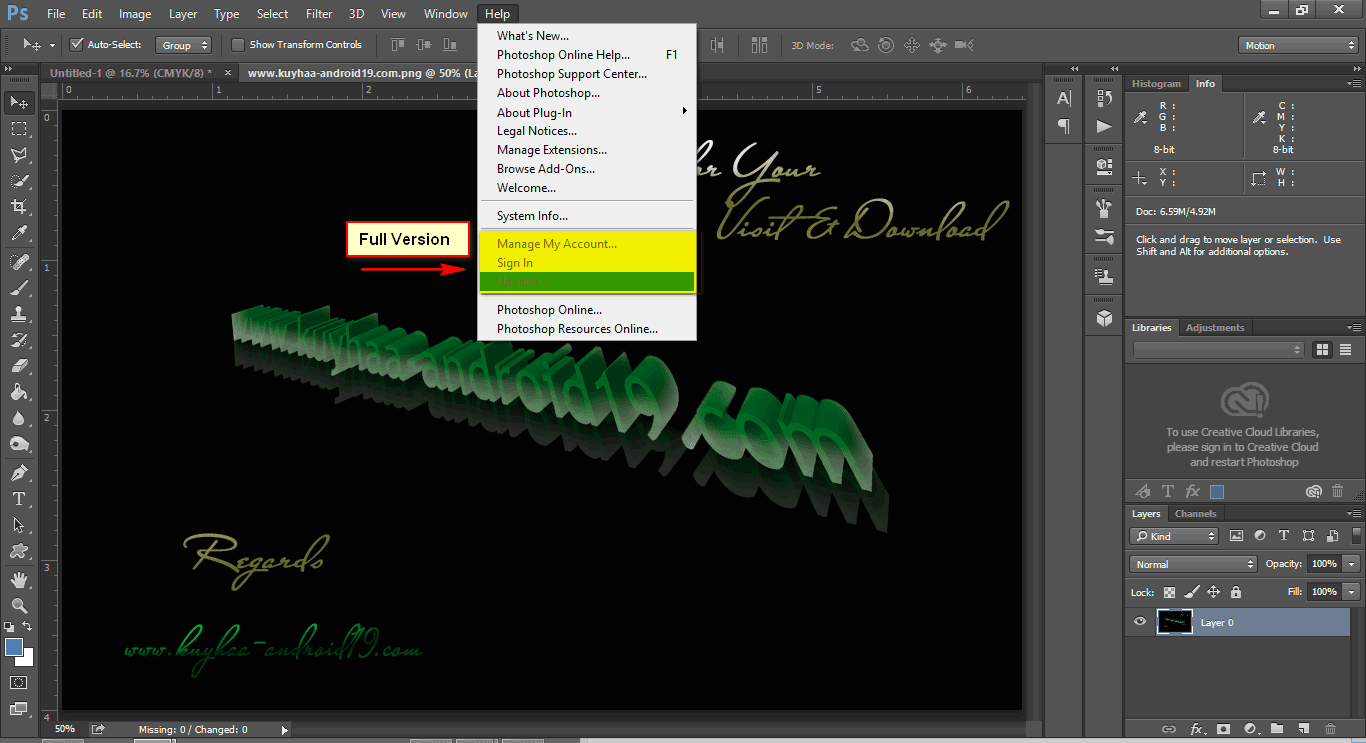Viewport: 1366px width, 743px height.
Task: Open the Filter menu
Action: [319, 14]
